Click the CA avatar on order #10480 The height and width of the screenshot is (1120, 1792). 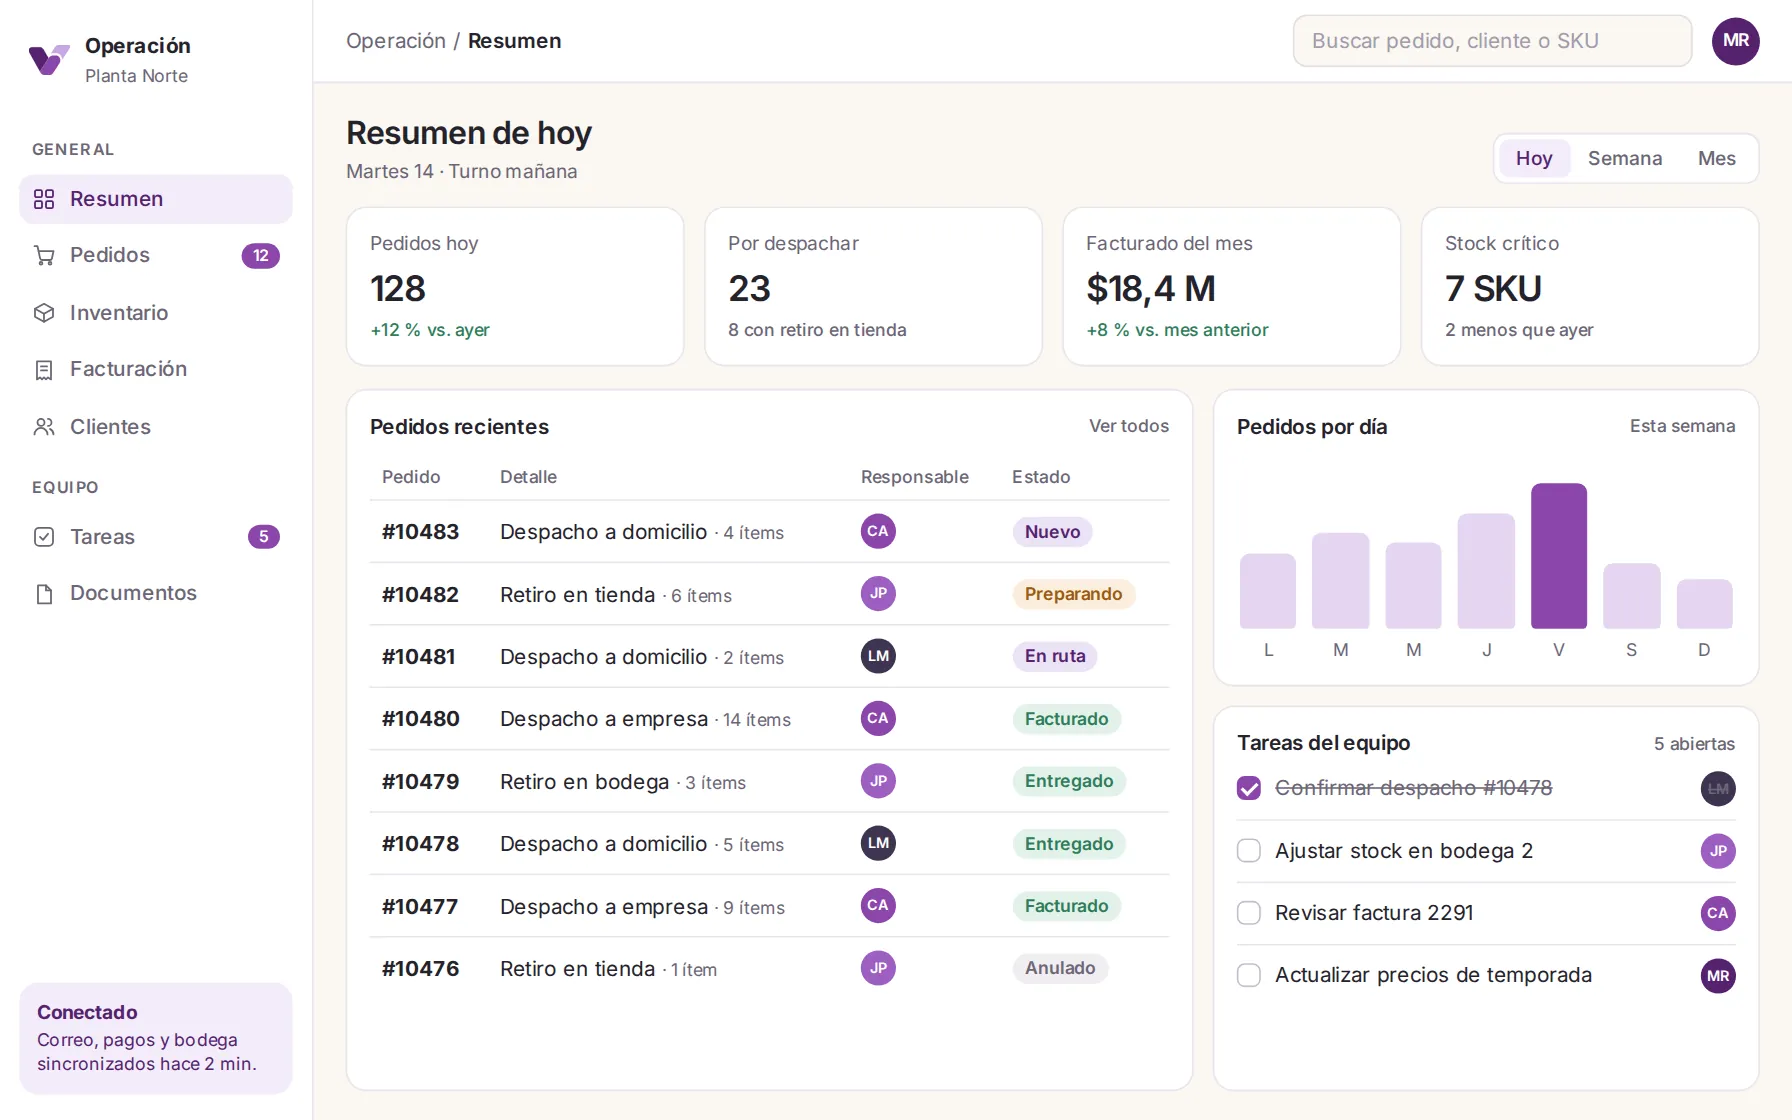tap(878, 718)
